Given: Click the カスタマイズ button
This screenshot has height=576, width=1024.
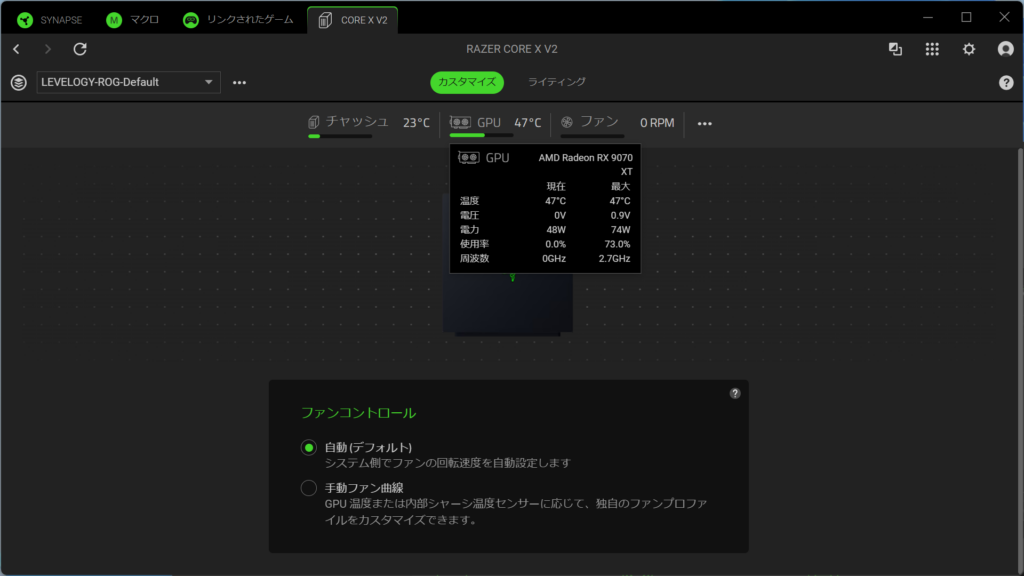Looking at the screenshot, I should tap(467, 82).
